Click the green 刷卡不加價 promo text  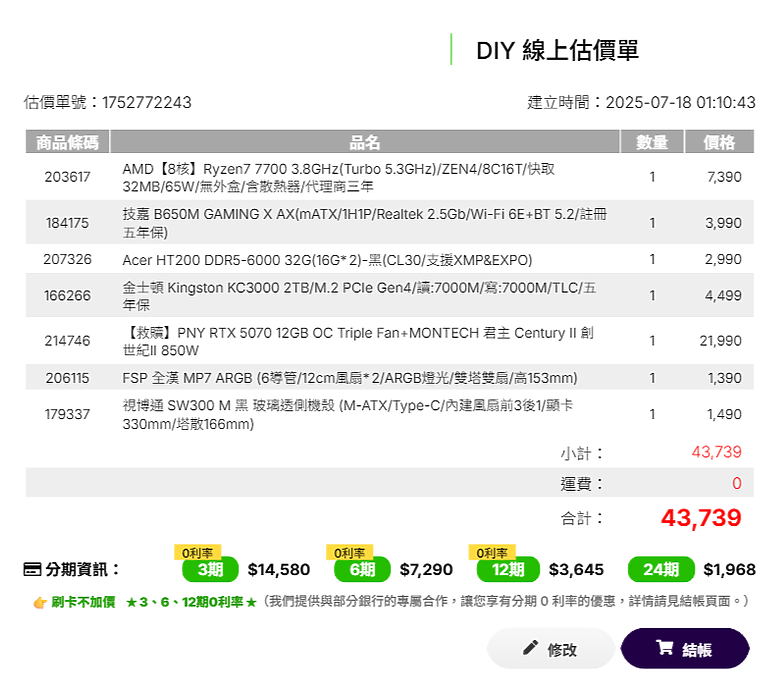click(x=83, y=602)
